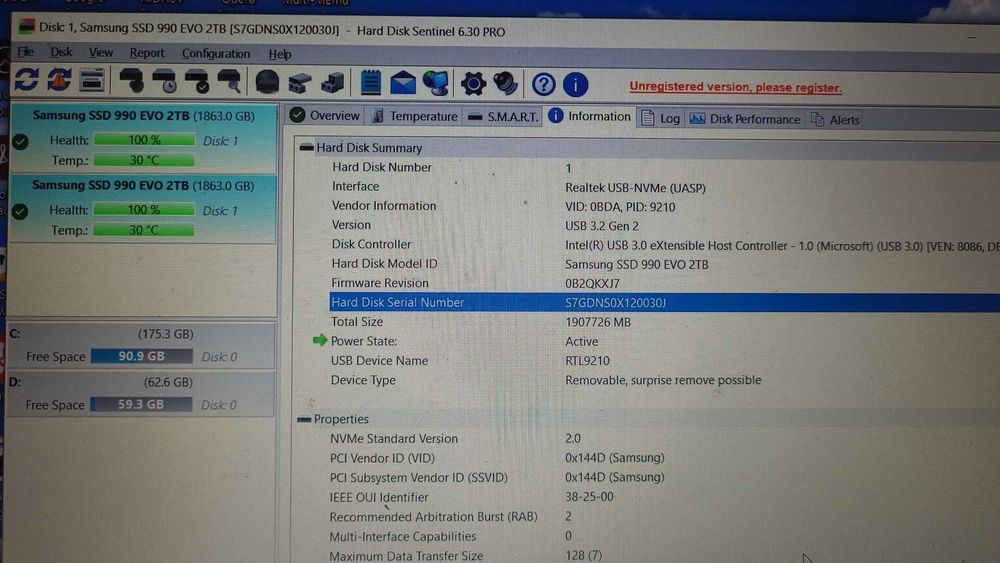Open the Report menu
Viewport: 1000px width, 563px height.
point(147,54)
